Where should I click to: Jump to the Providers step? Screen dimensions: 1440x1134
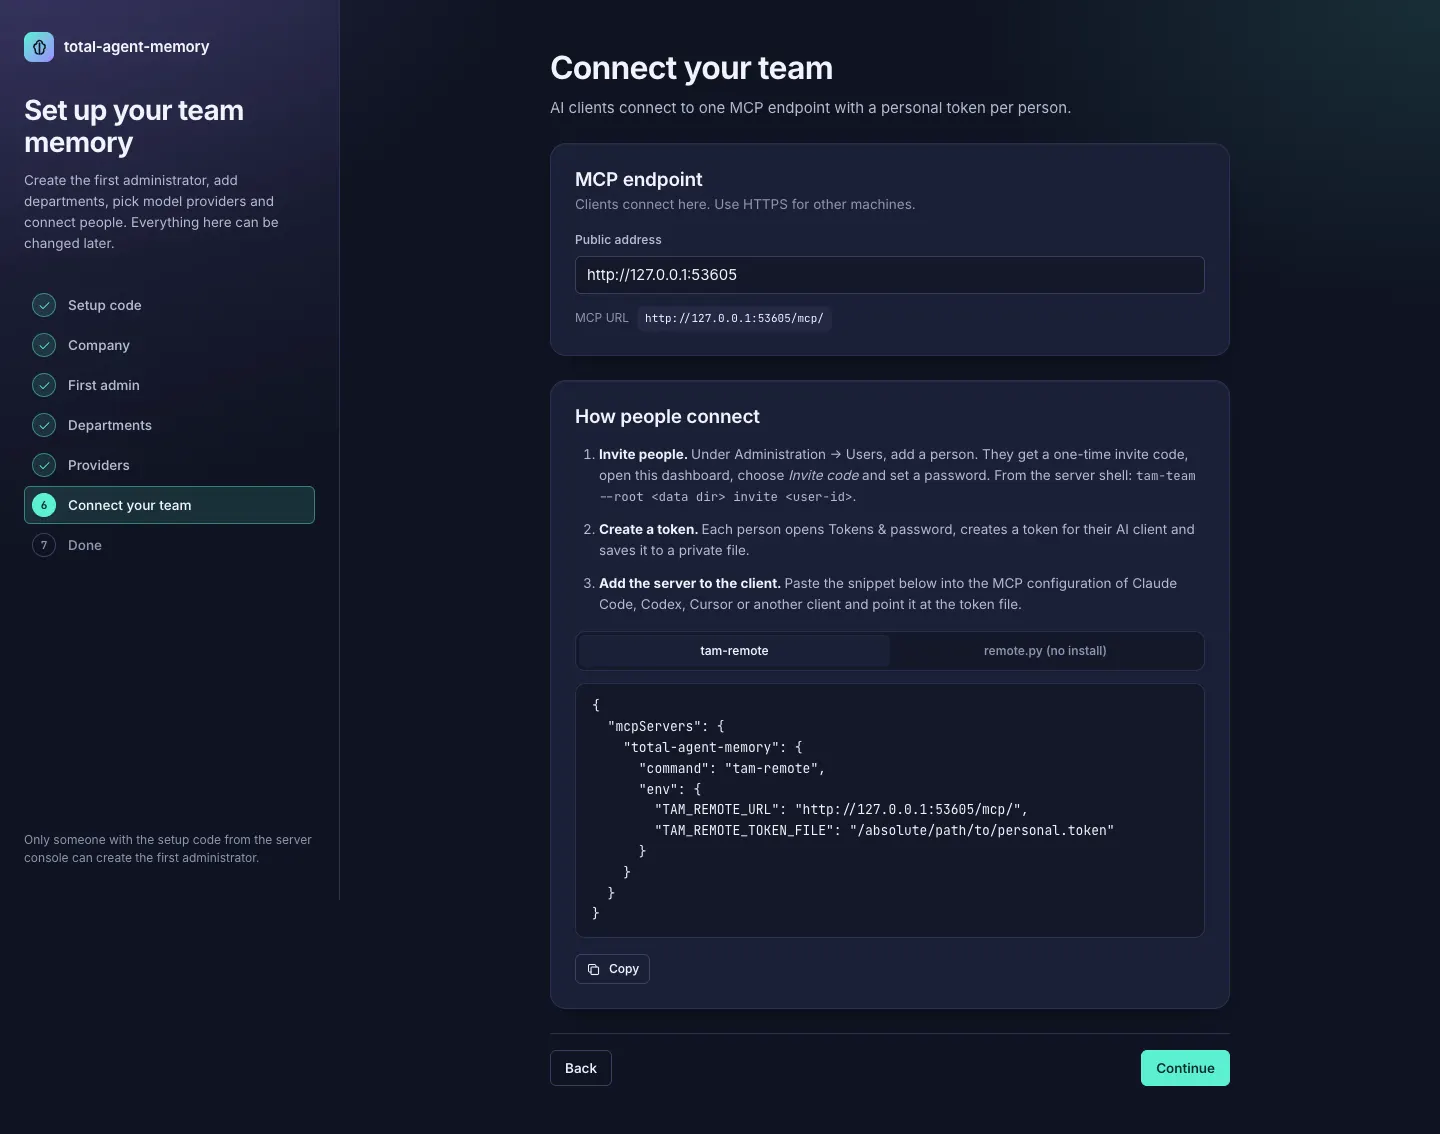(169, 465)
